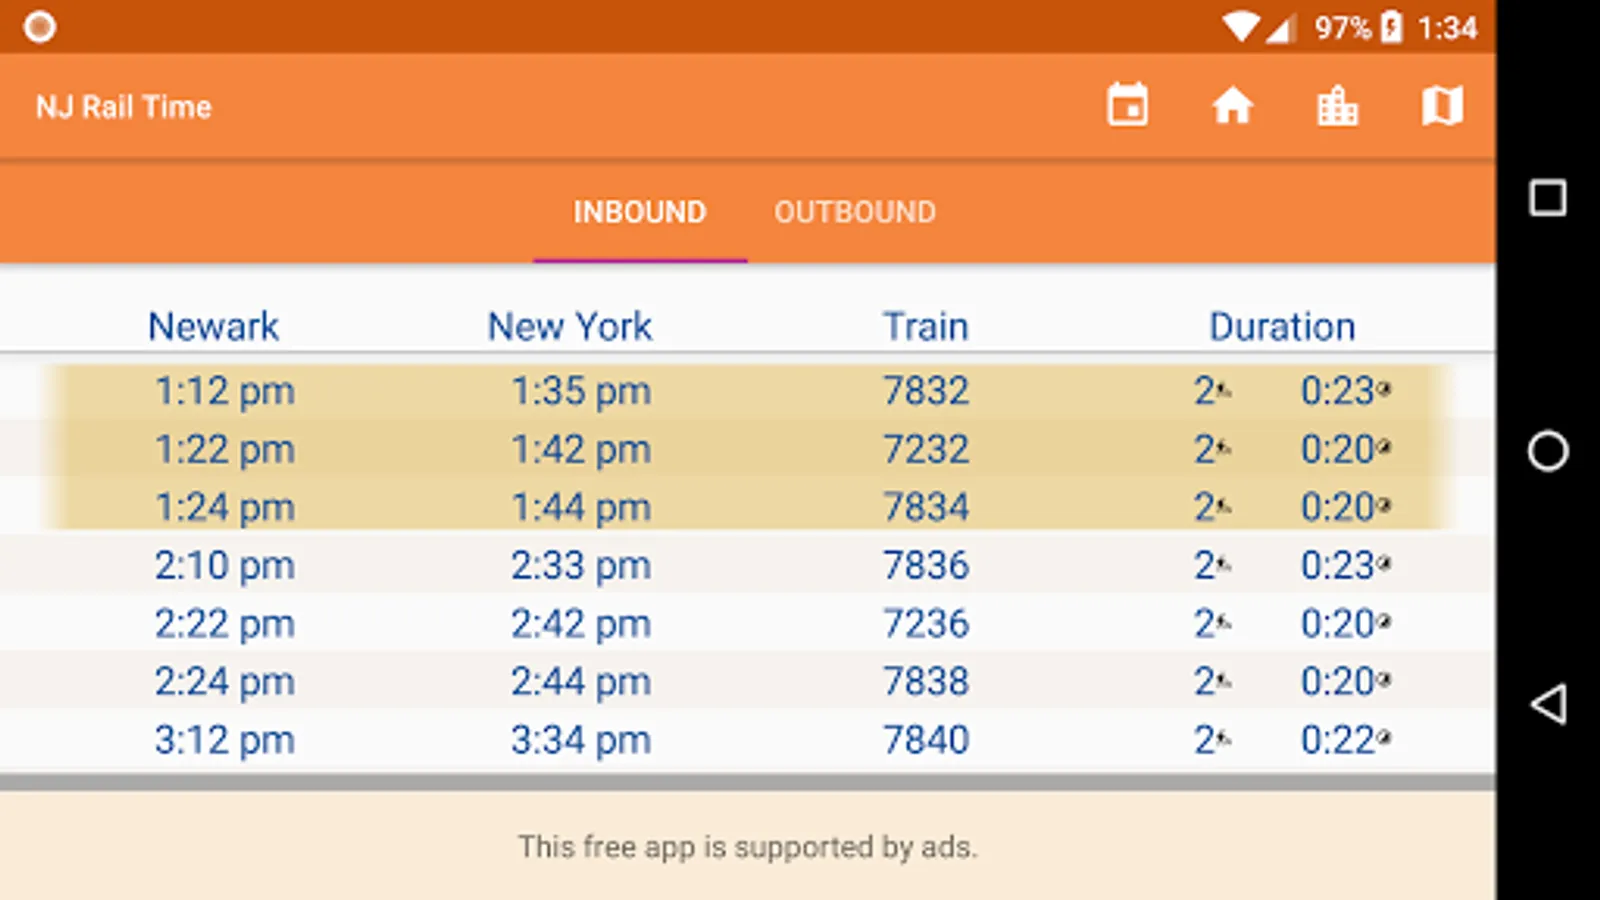Tap the Newark column header

pos(213,326)
